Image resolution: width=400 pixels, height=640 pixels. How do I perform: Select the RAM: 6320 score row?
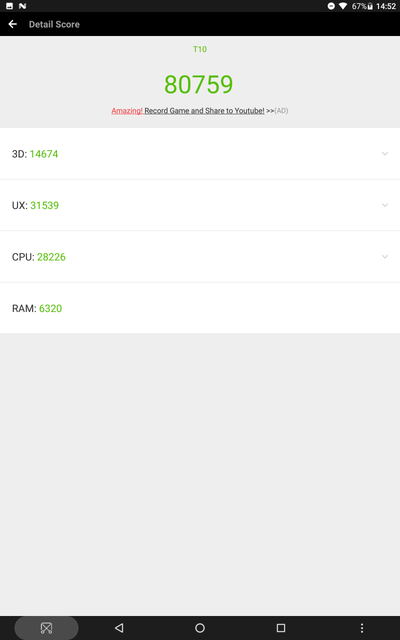(x=200, y=308)
